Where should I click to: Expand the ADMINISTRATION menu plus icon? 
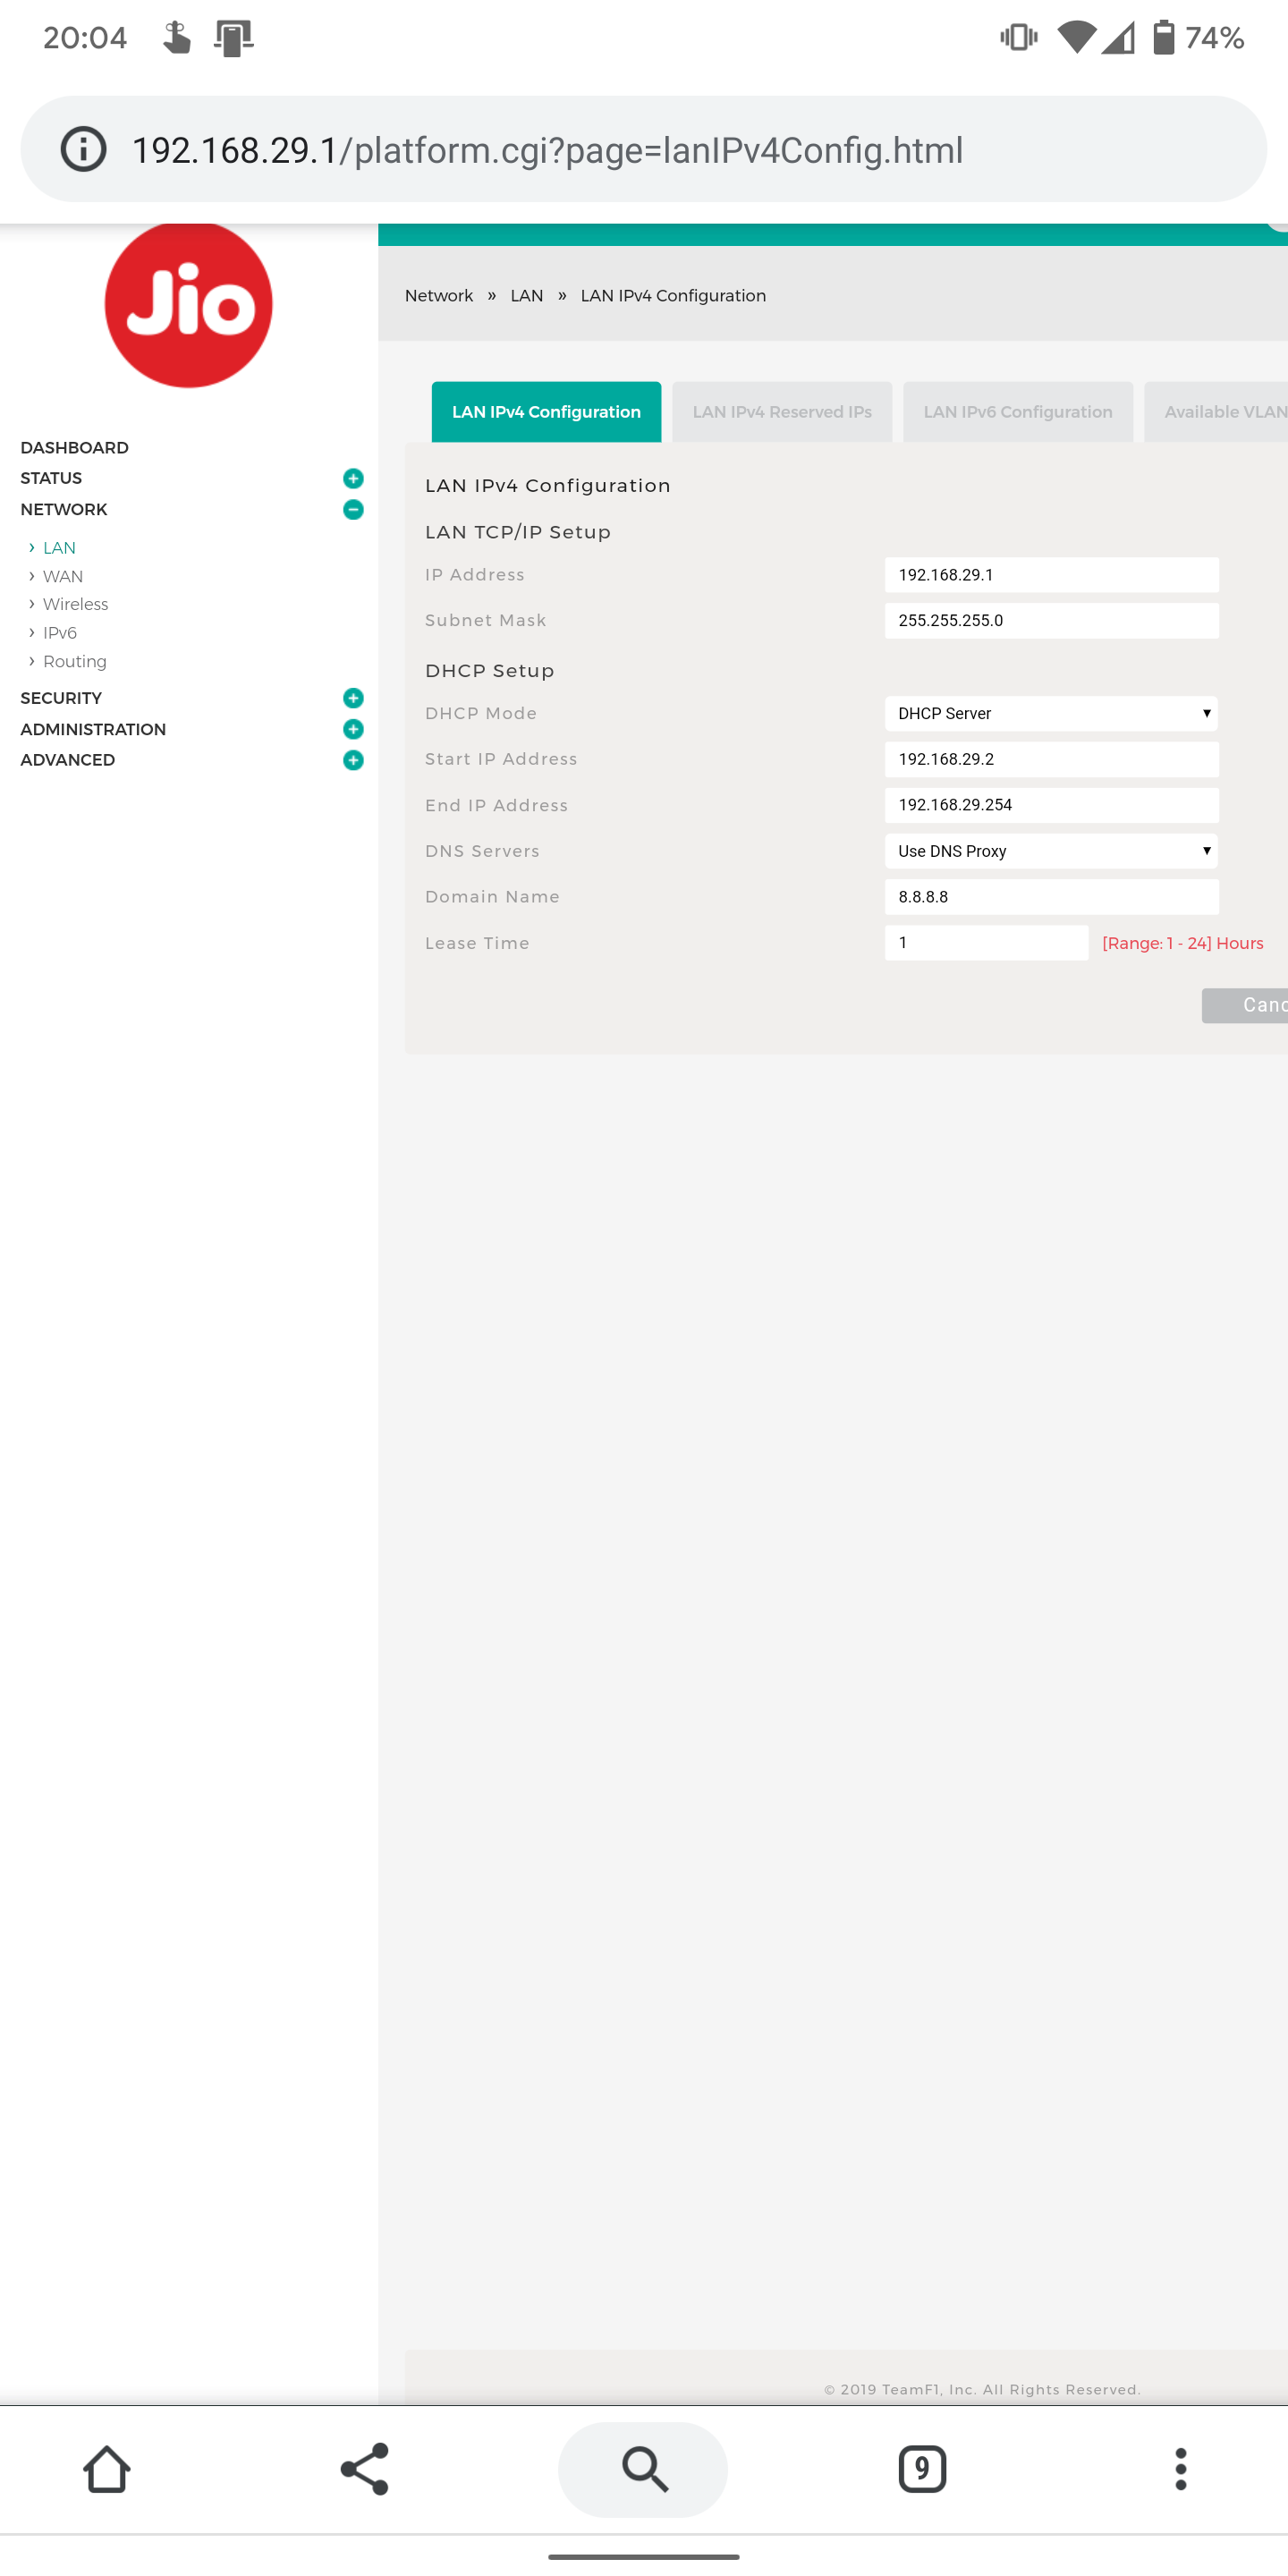point(353,729)
